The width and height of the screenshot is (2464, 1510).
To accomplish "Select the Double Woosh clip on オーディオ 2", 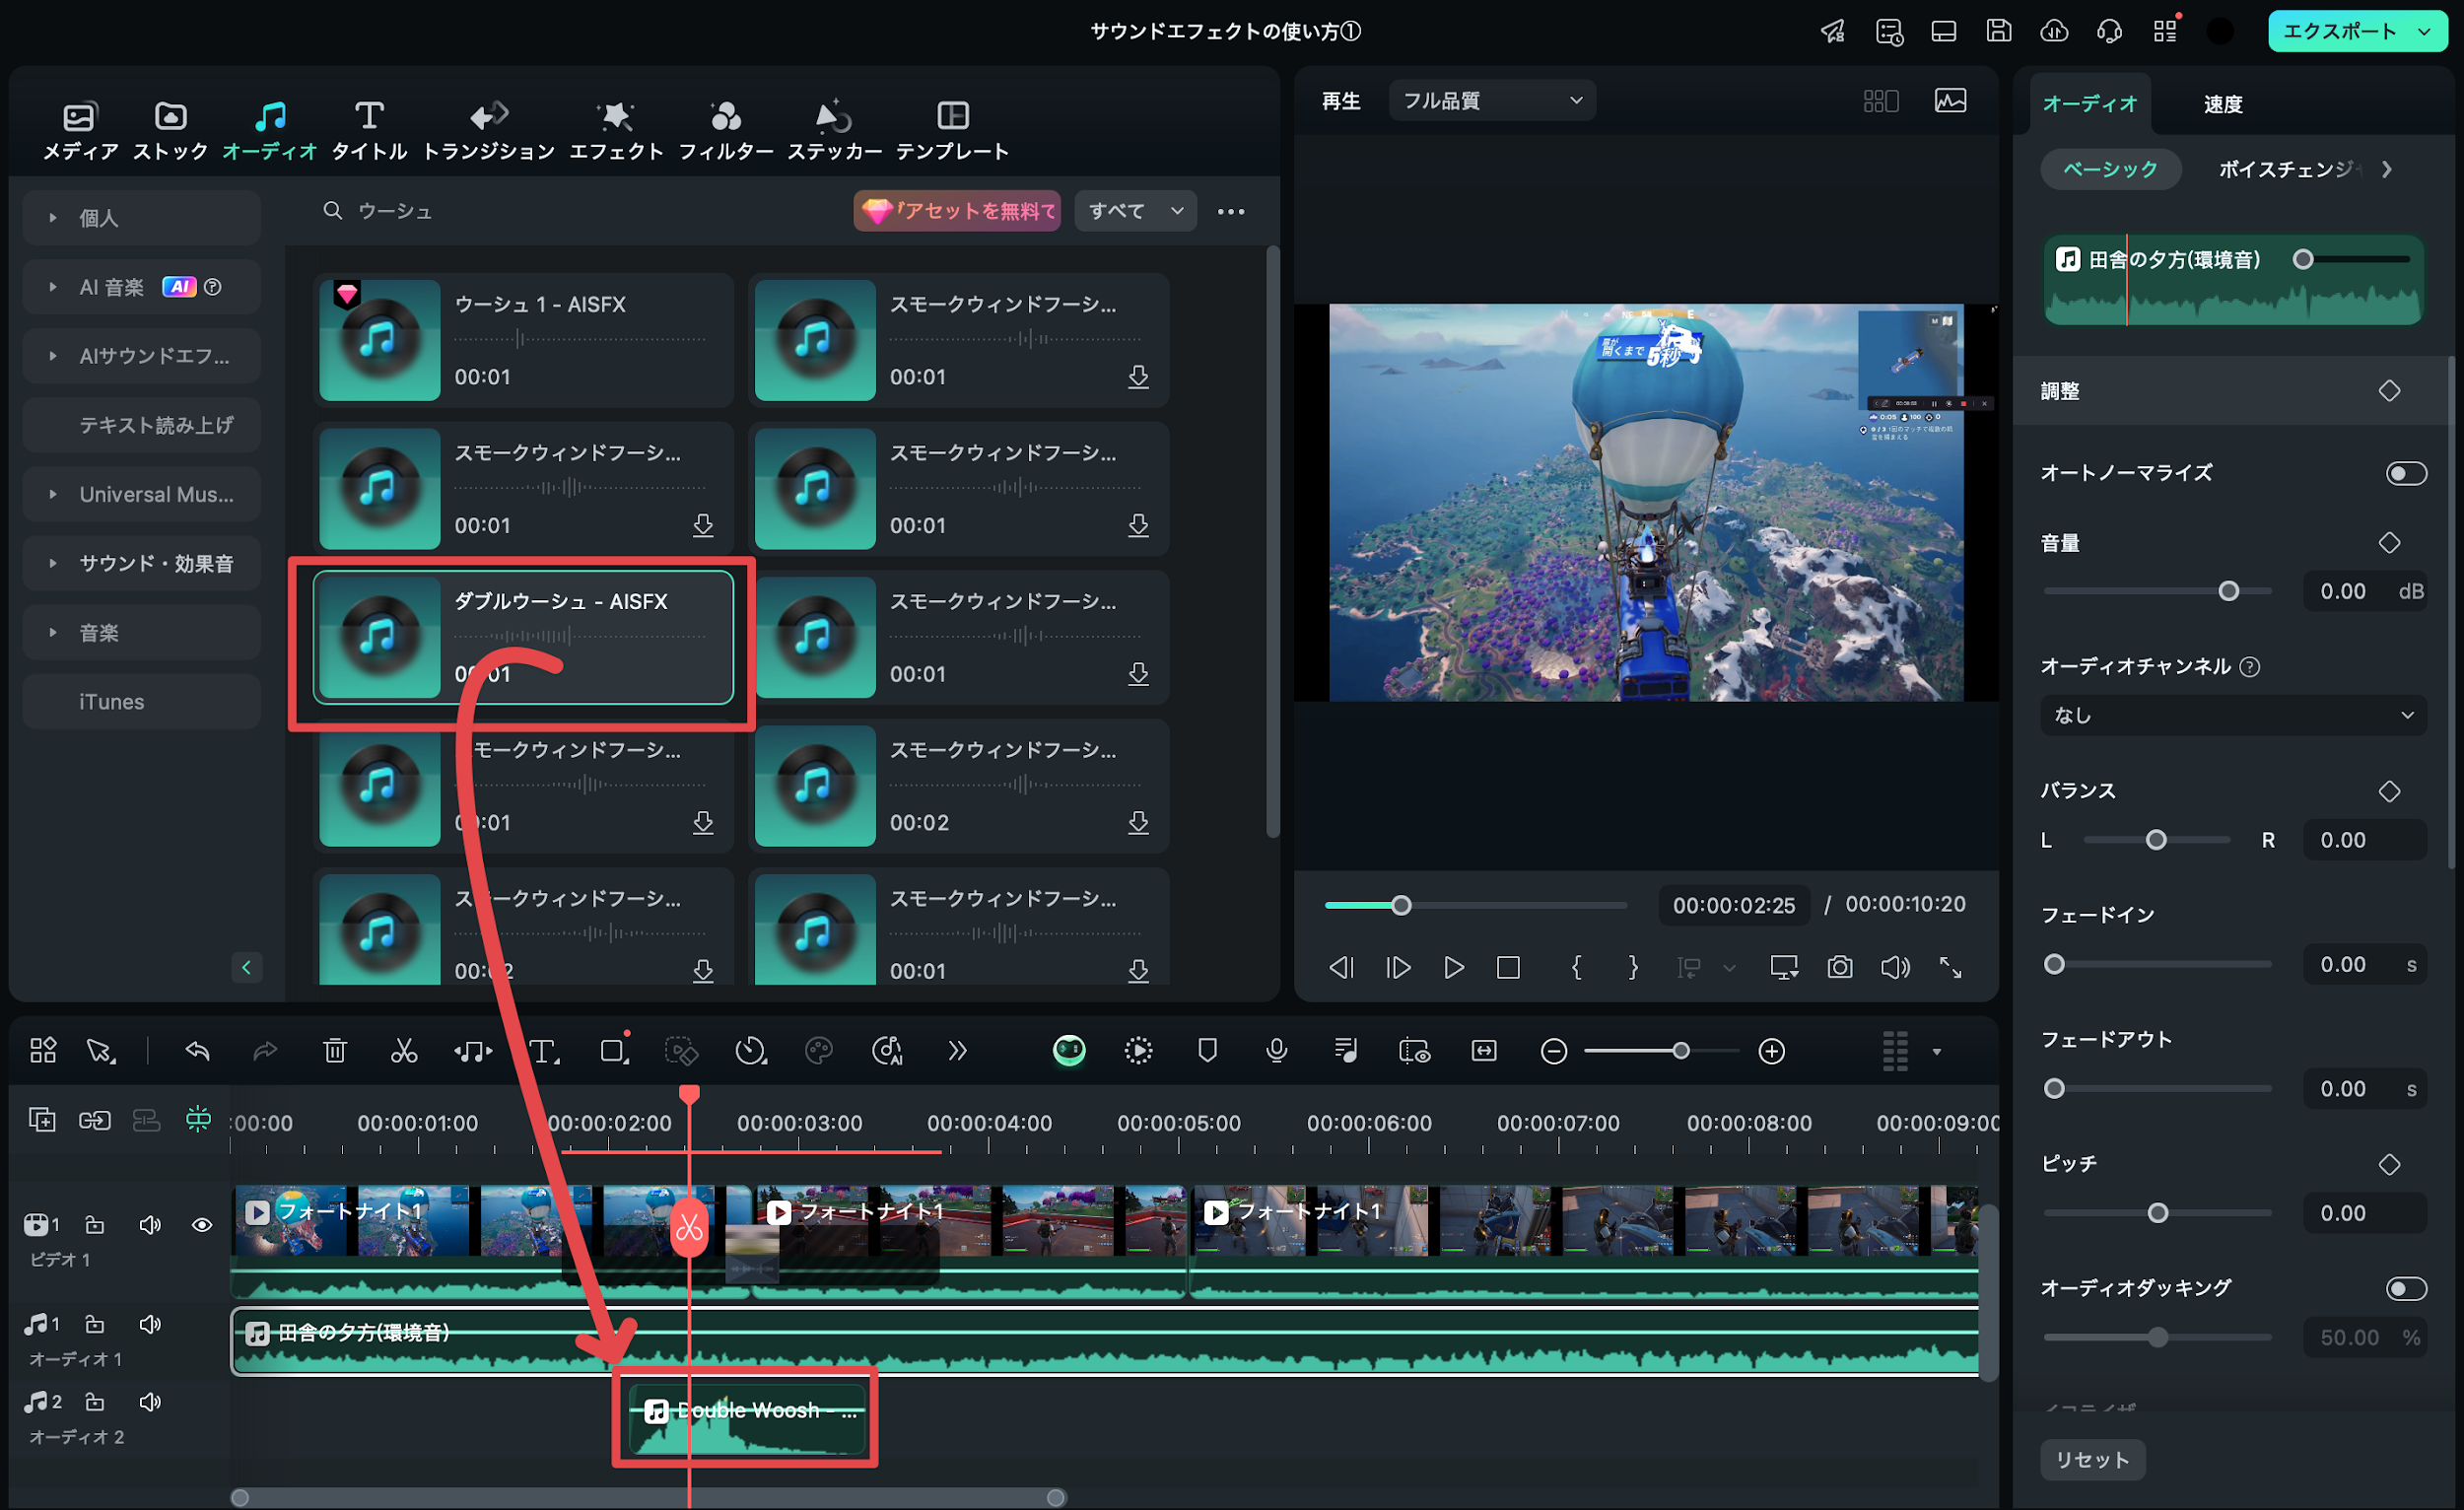I will tap(748, 1418).
